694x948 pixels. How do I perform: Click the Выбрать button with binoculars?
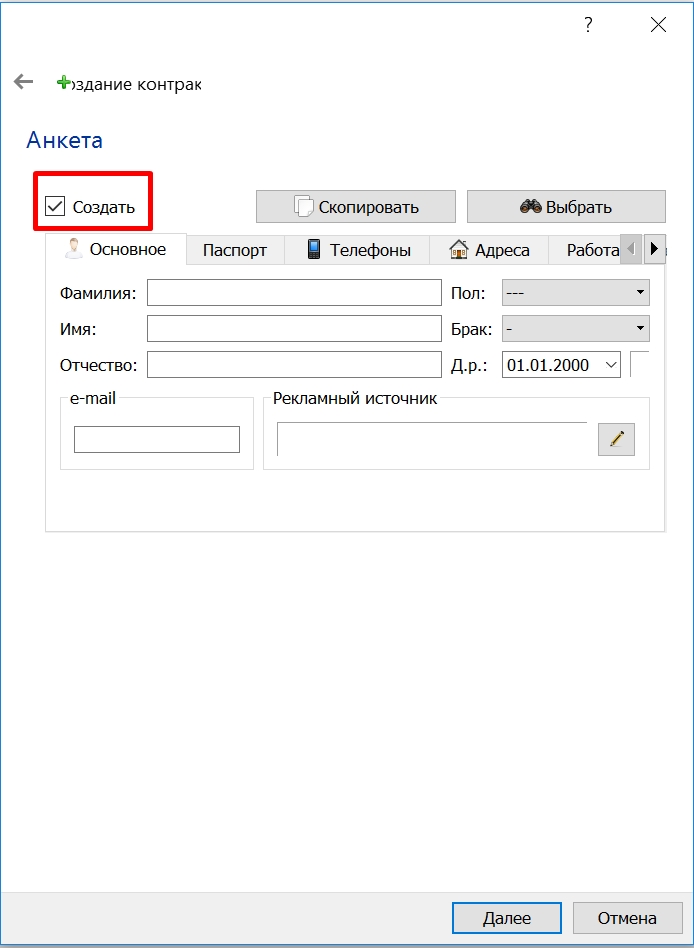[x=566, y=207]
